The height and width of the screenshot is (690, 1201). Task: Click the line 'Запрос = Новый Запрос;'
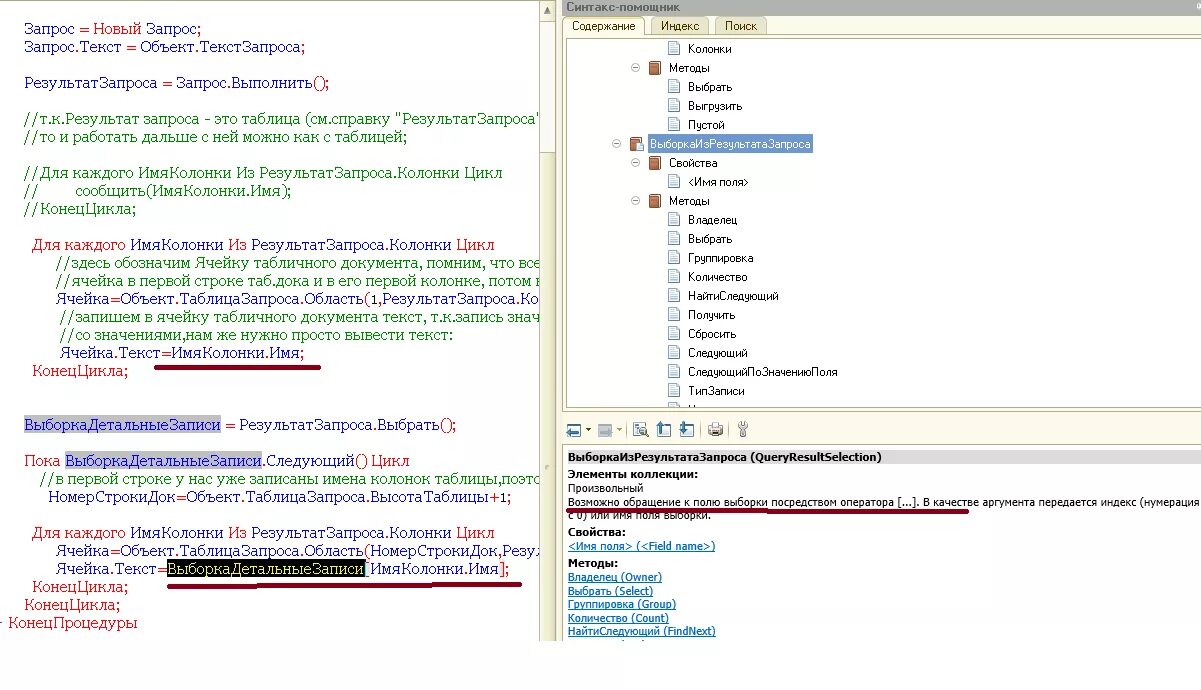(x=112, y=29)
